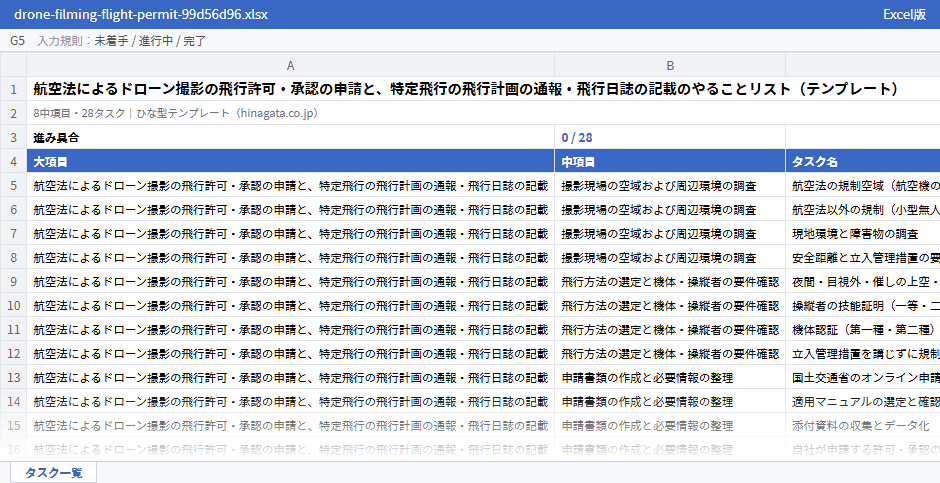Click the G5 cell reference box
Image resolution: width=940 pixels, height=483 pixels.
[17, 41]
